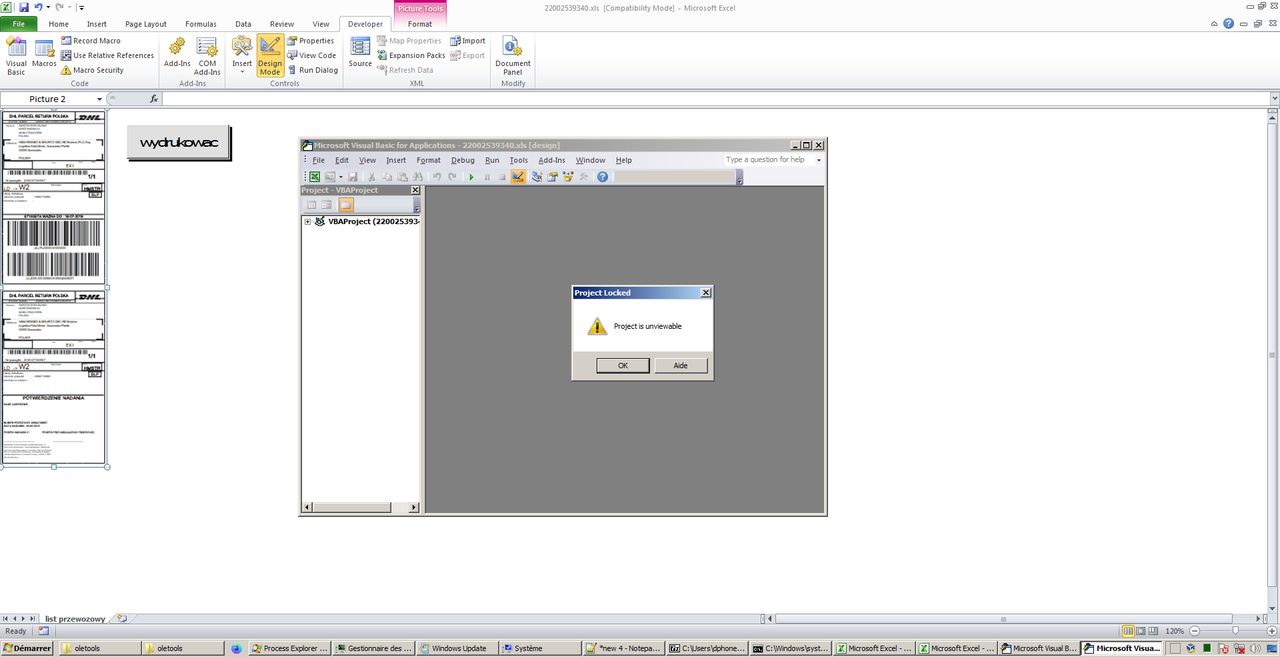
Task: Adjust the zoom slider
Action: [1236, 631]
